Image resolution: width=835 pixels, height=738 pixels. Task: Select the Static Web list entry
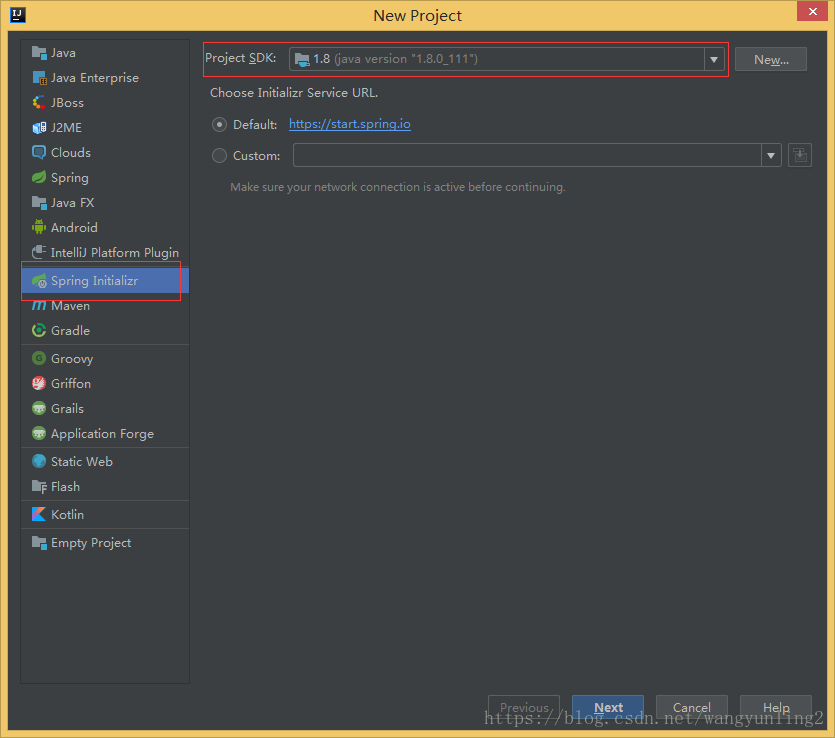tap(105, 461)
